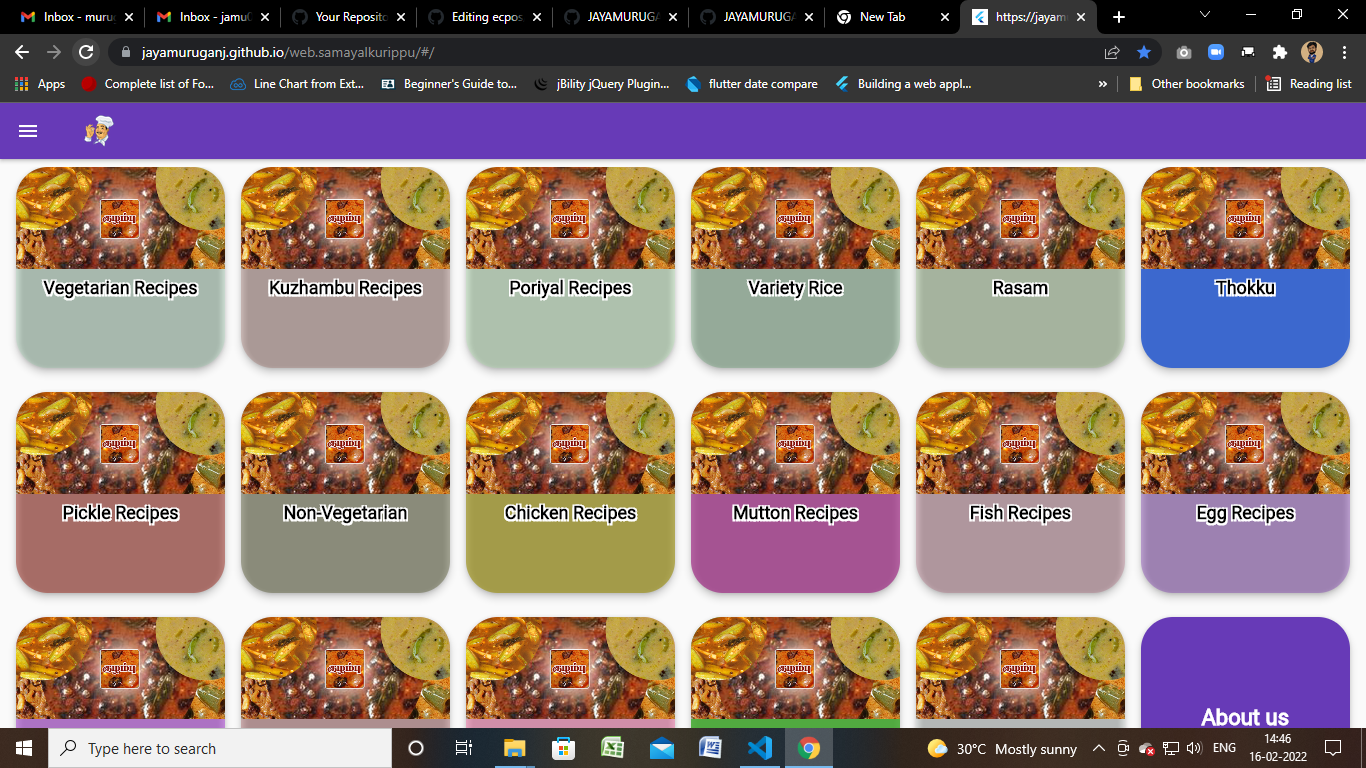Open clock showing 14:46
This screenshot has height=768, width=1366.
tap(1277, 748)
